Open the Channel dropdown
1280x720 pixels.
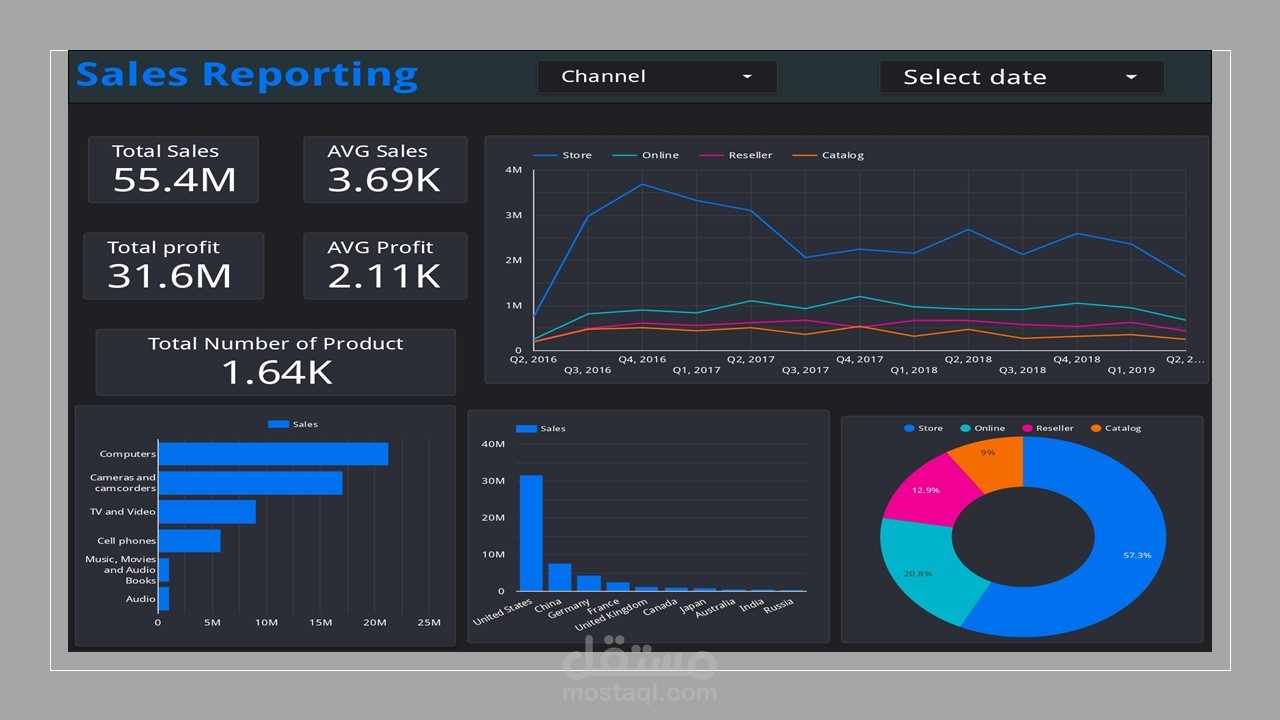coord(657,76)
